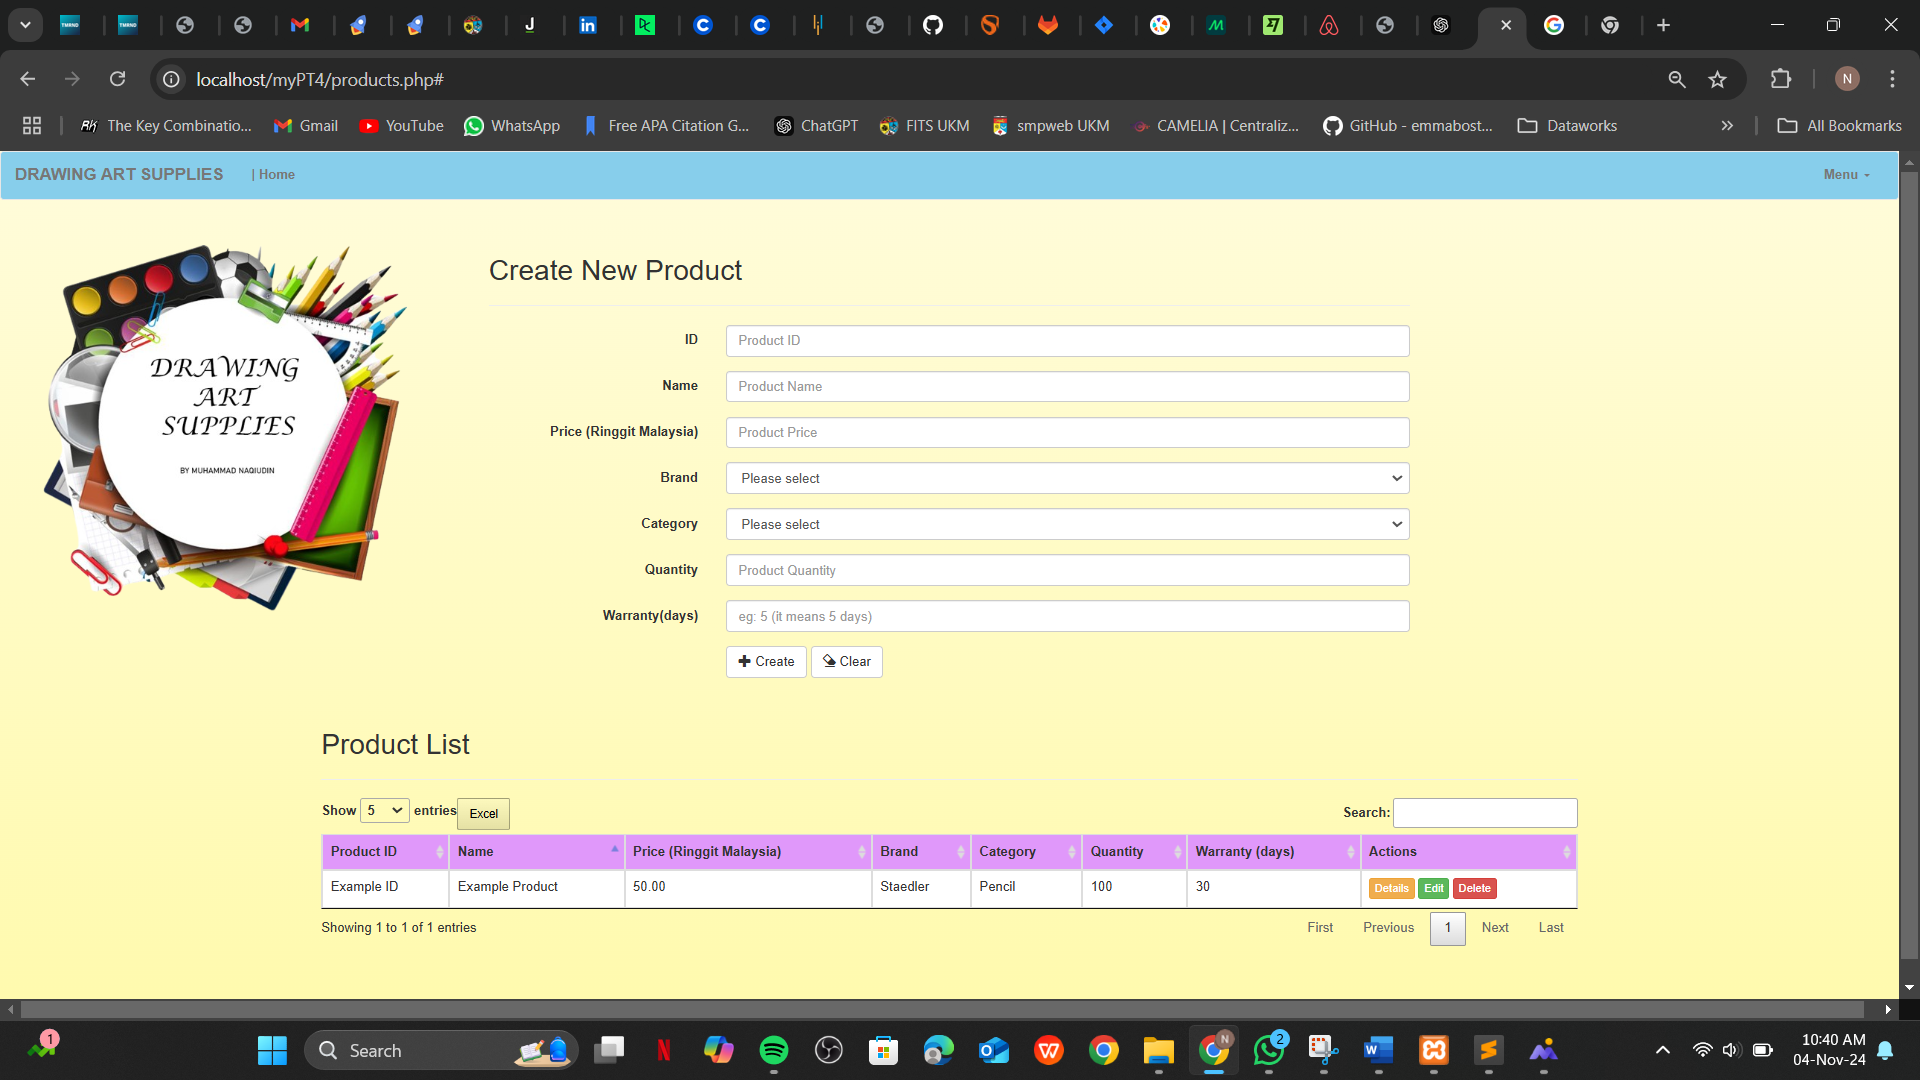Bookmark this page with the star icon
This screenshot has width=1920, height=1080.
click(x=1717, y=79)
